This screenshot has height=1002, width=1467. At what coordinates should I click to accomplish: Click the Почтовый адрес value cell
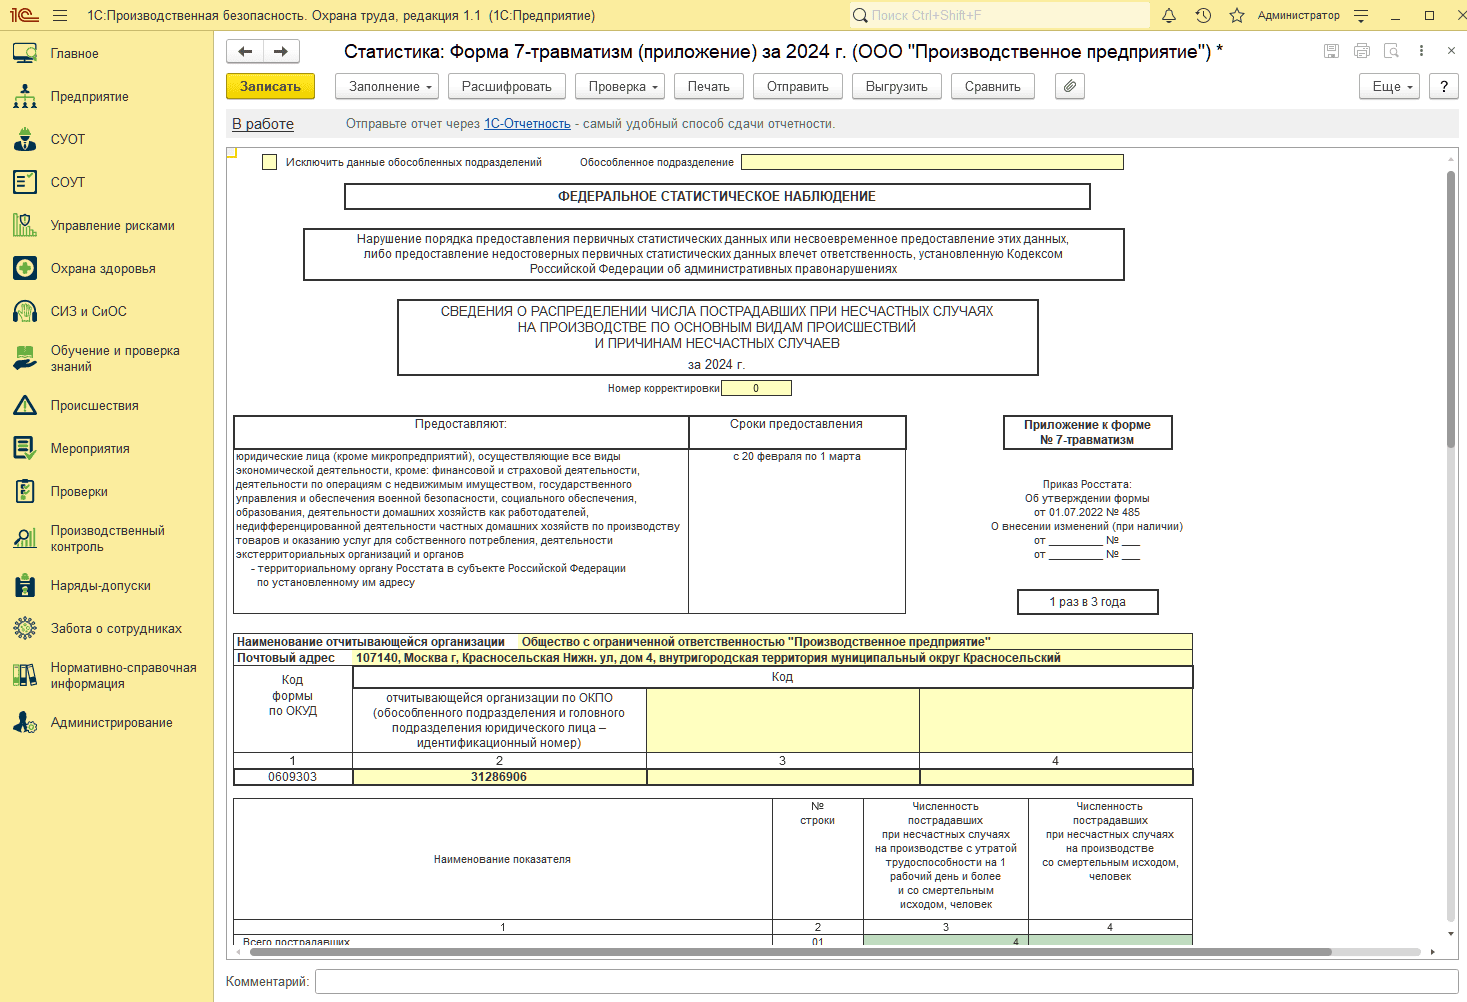(x=773, y=658)
